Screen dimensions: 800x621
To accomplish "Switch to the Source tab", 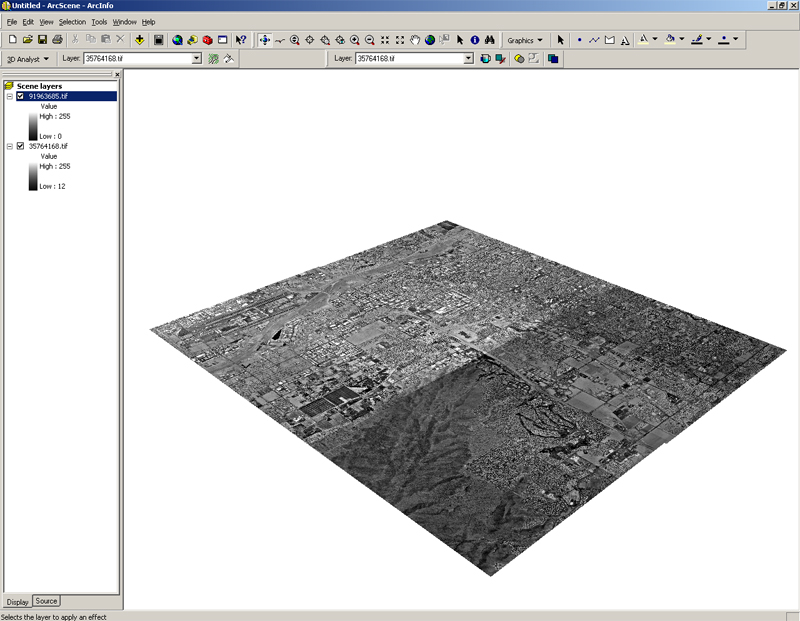I will [46, 601].
